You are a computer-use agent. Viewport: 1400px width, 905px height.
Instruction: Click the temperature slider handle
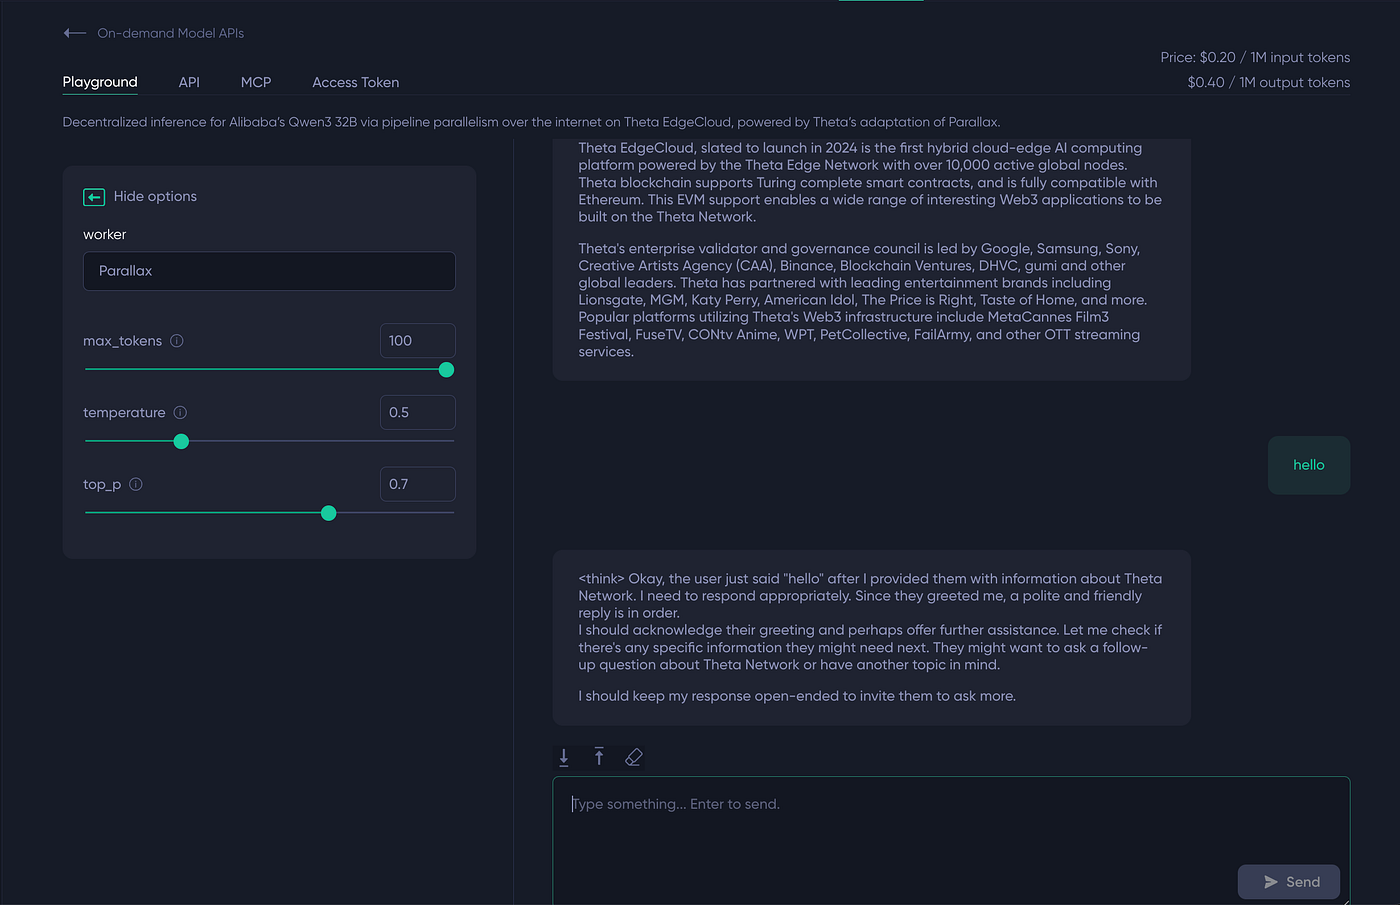click(181, 441)
